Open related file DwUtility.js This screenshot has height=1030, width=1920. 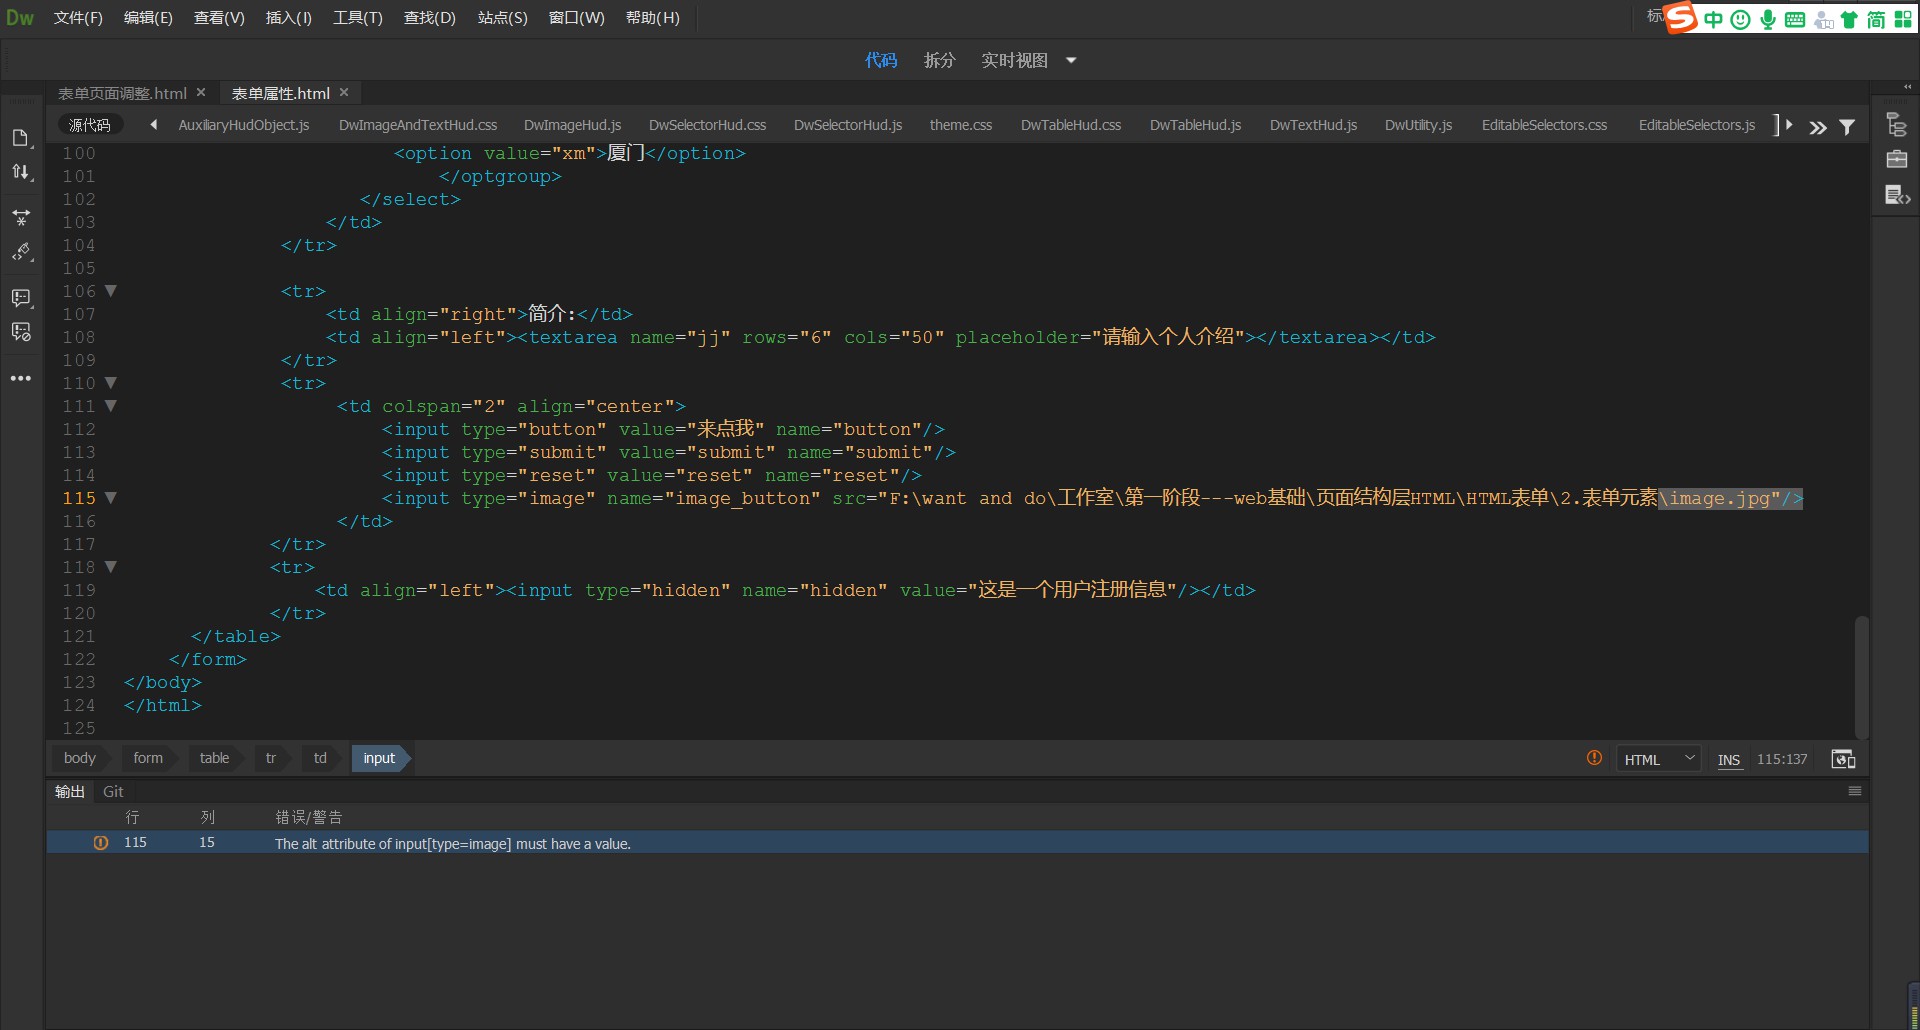coord(1418,125)
